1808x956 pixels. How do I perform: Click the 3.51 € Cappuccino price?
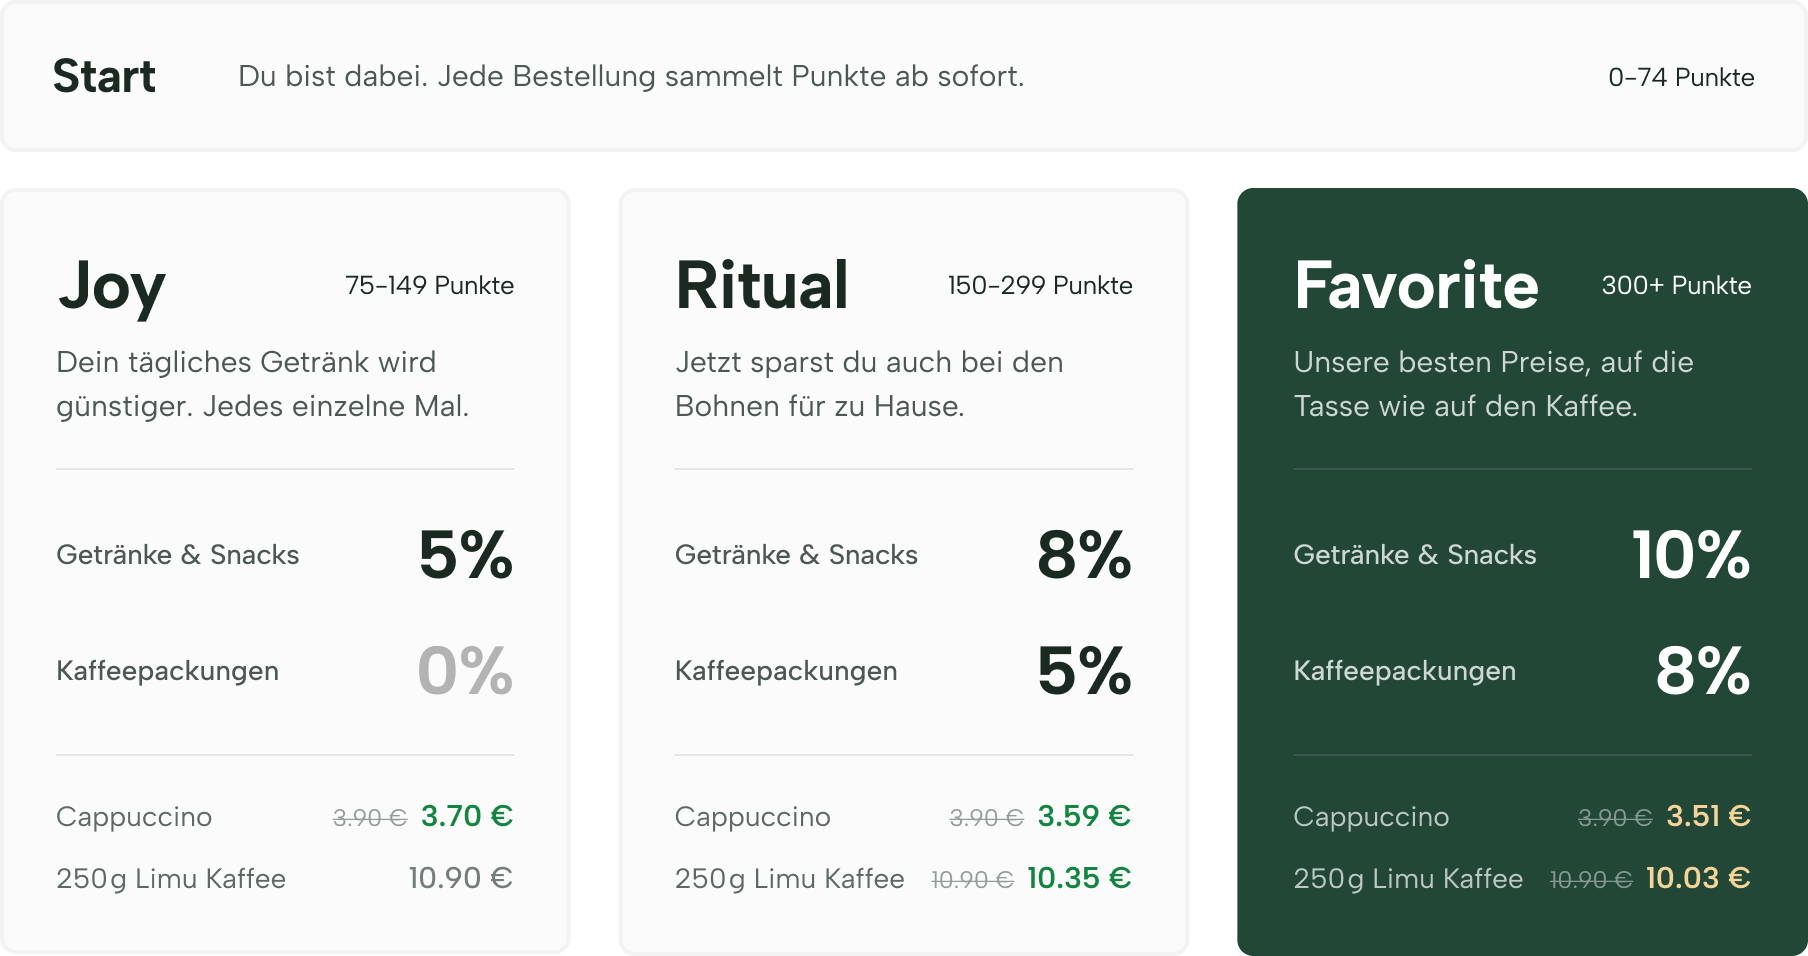tap(1708, 816)
